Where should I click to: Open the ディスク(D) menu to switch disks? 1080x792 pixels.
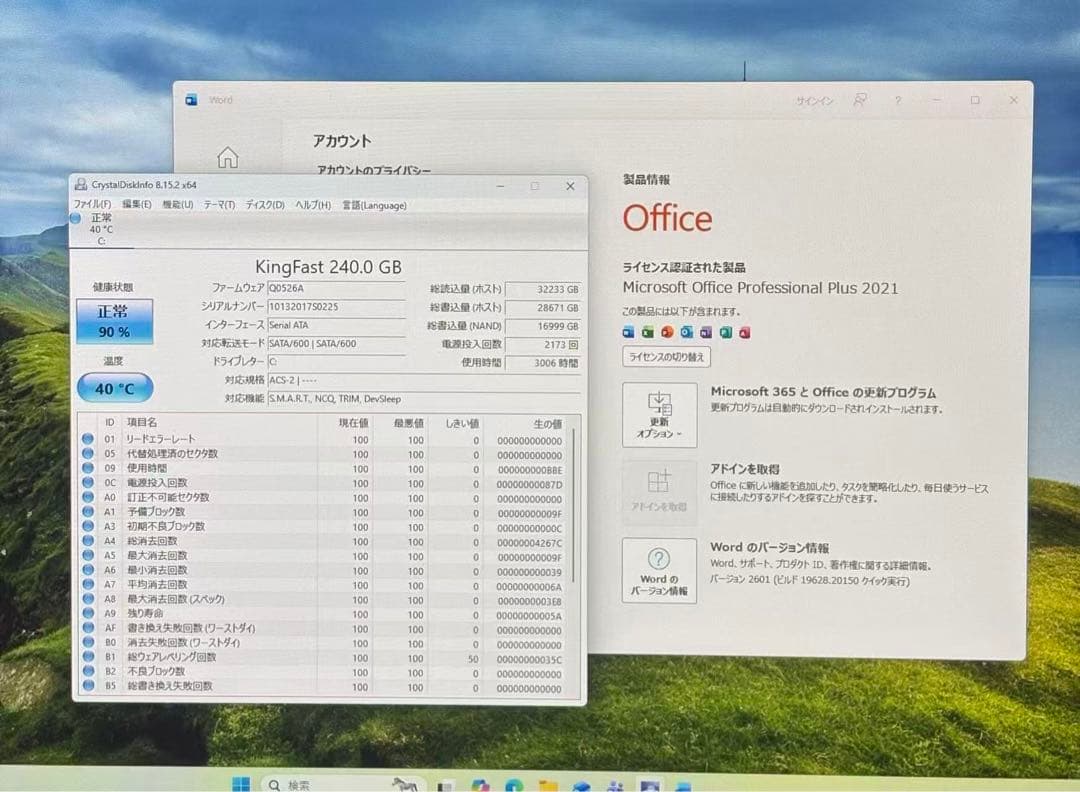(x=260, y=204)
